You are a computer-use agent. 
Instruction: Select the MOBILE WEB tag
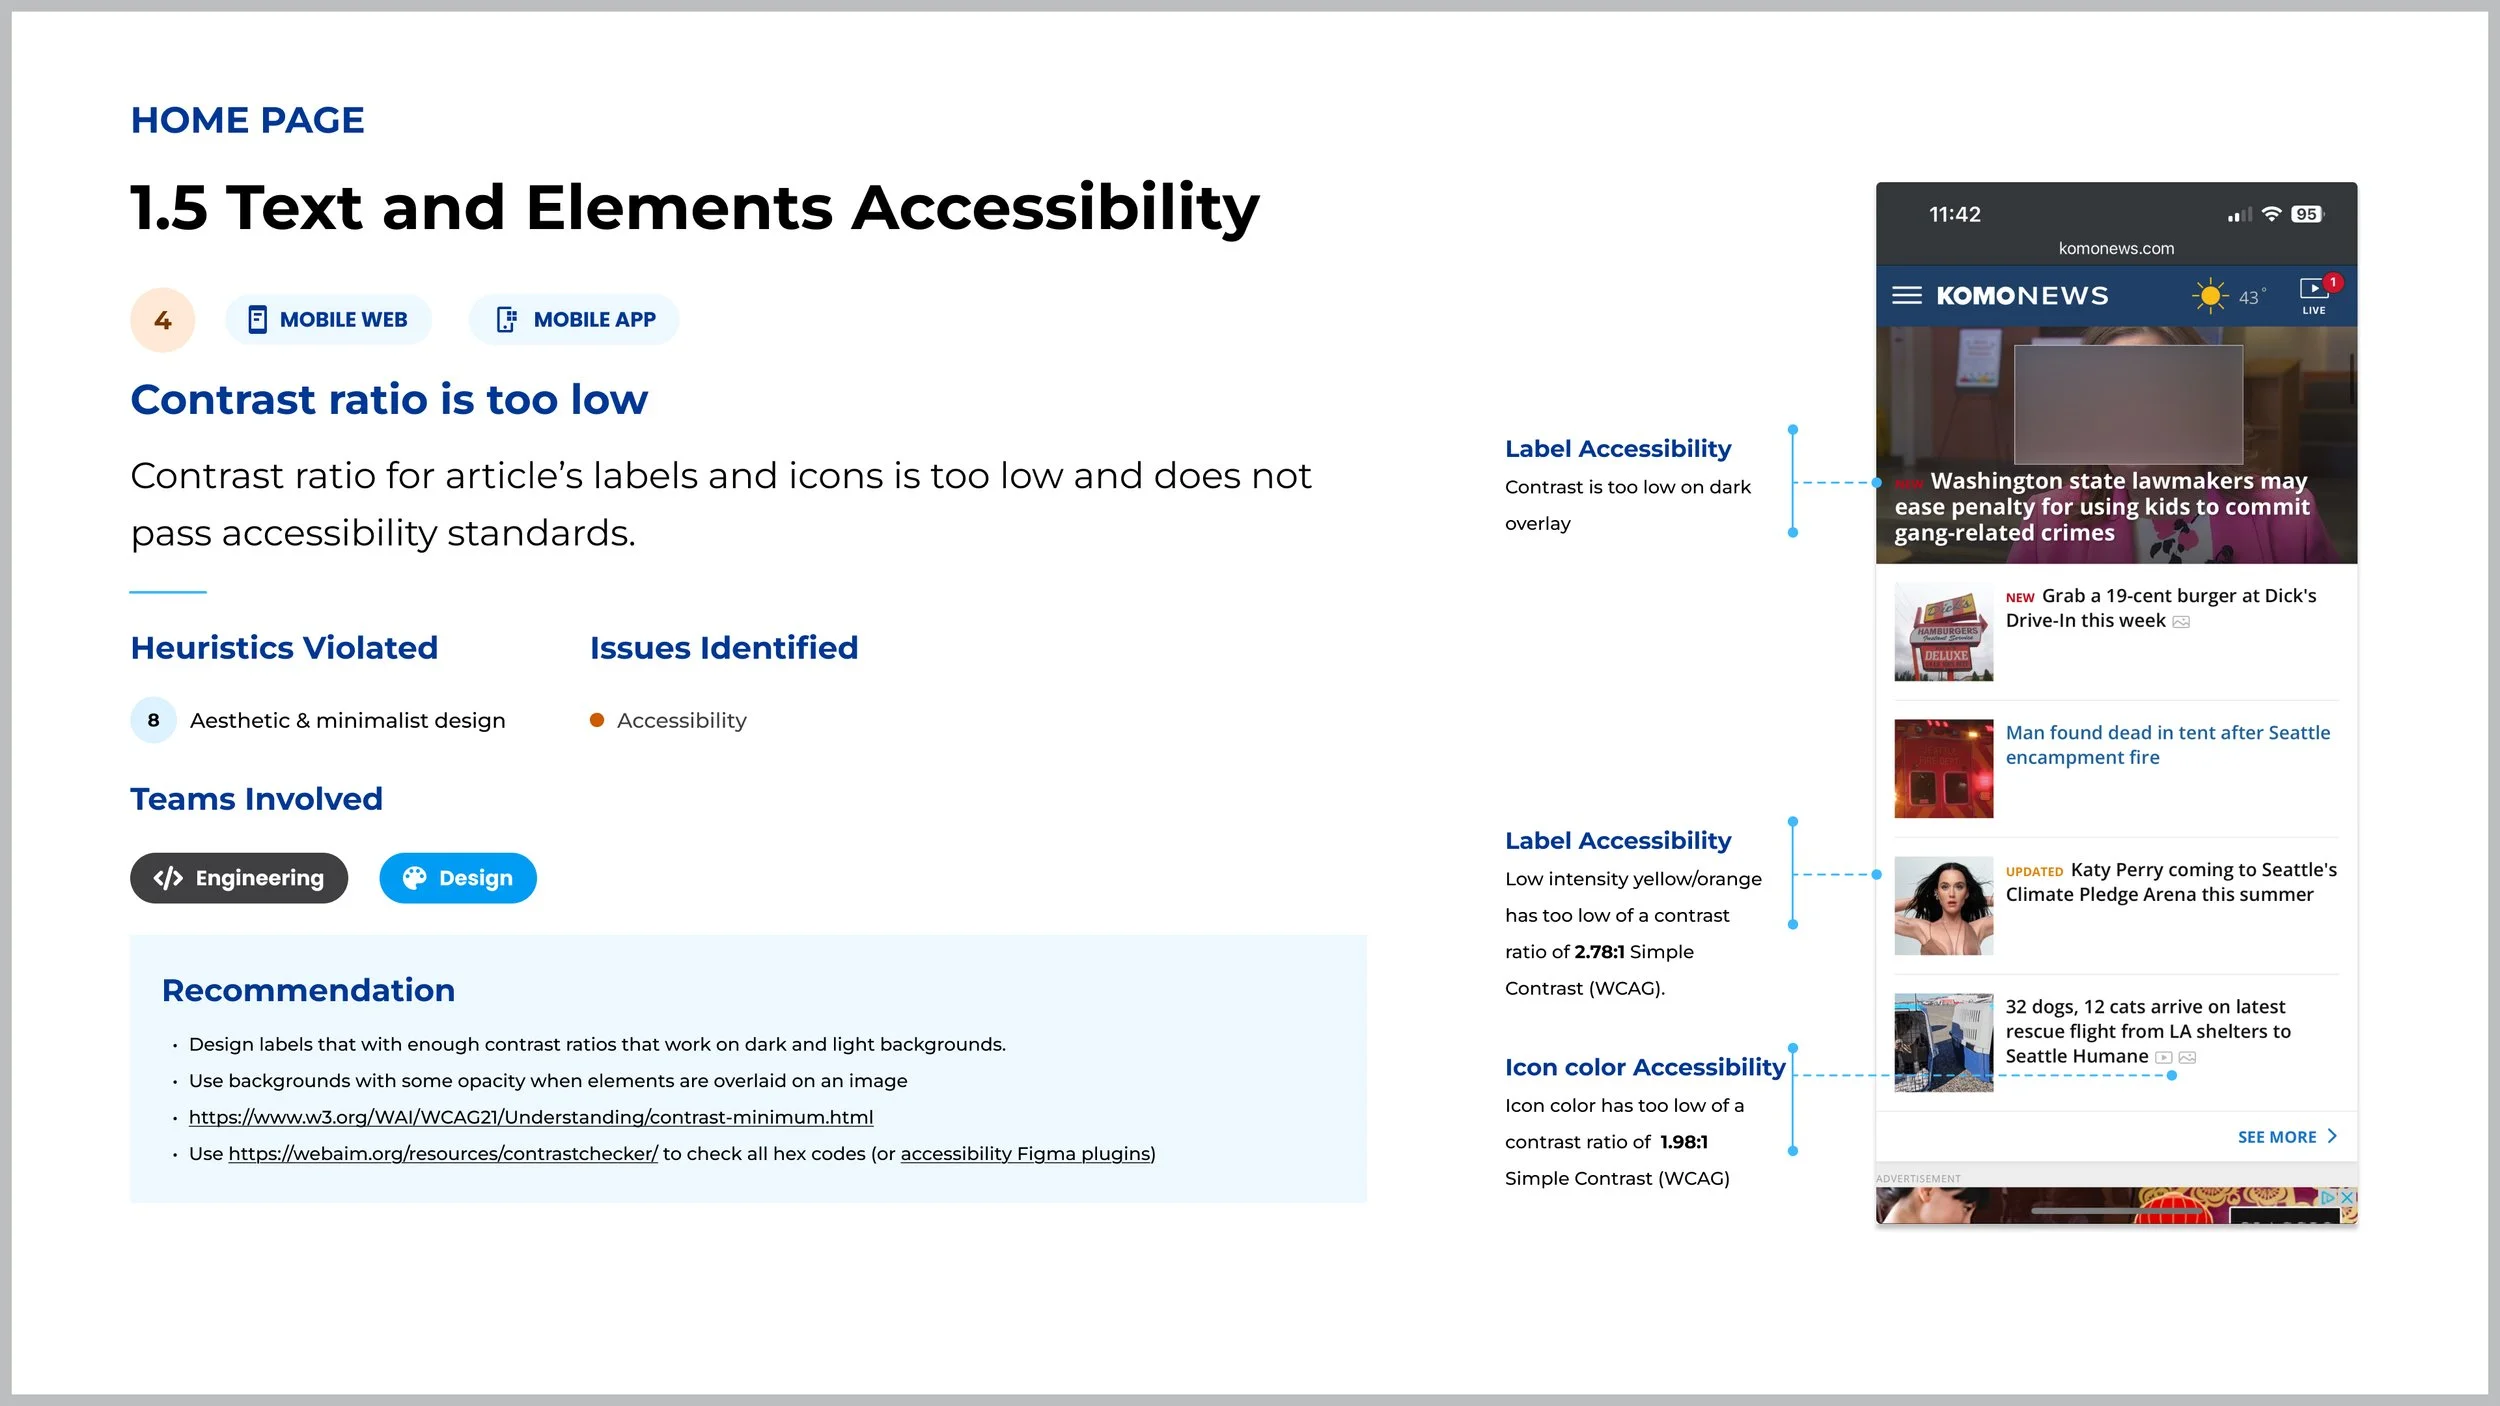pyautogui.click(x=328, y=319)
